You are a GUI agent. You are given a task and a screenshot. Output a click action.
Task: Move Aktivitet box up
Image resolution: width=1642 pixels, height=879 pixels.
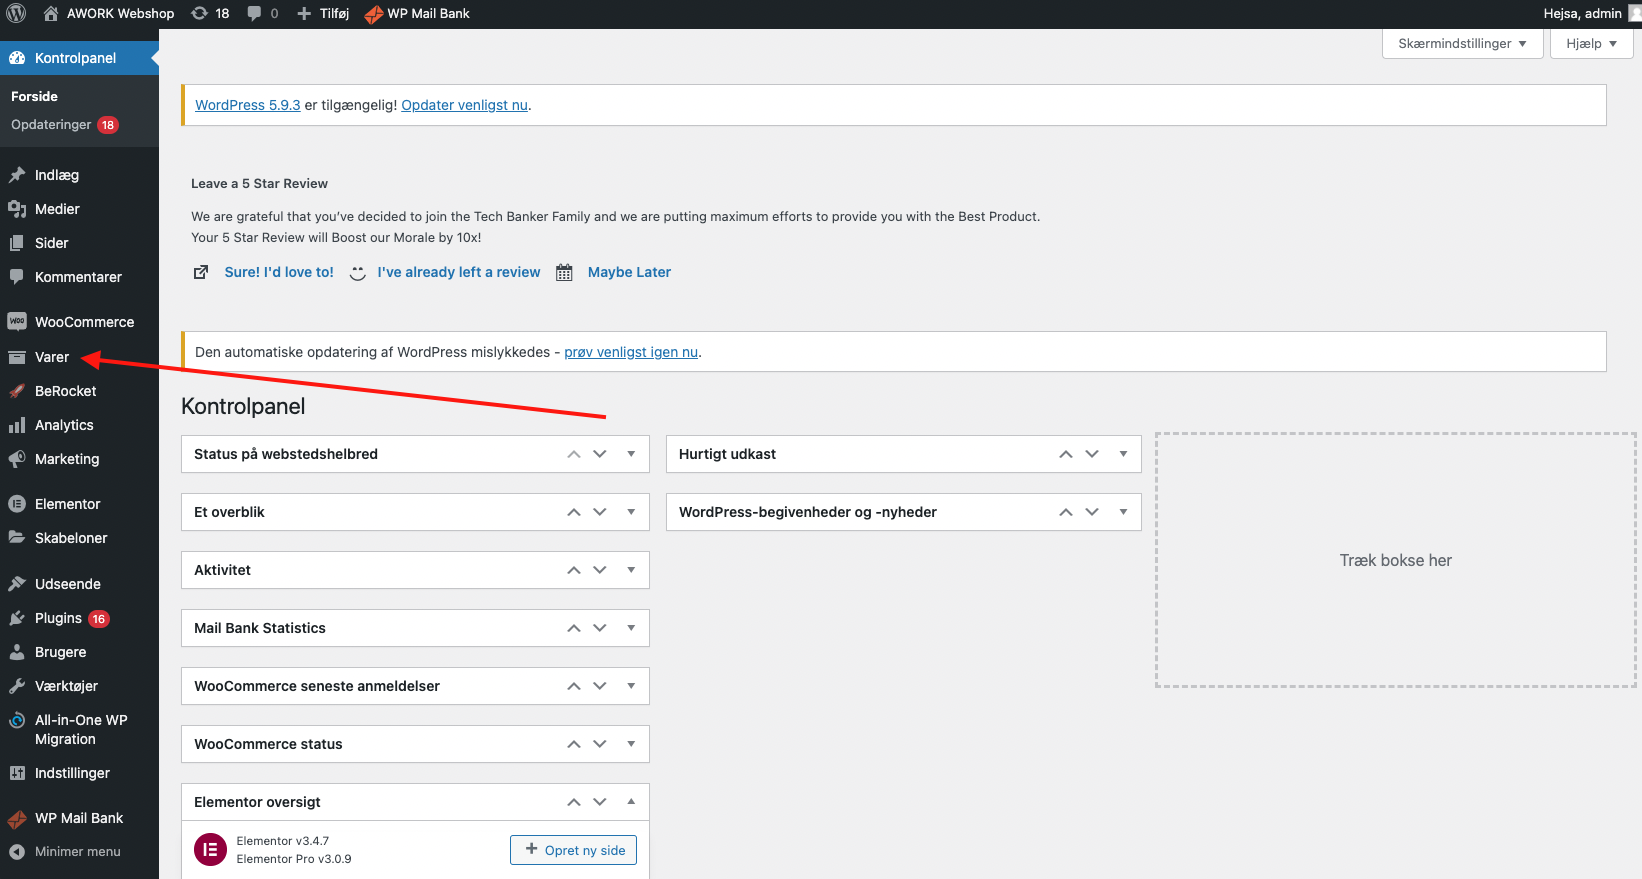(x=574, y=570)
